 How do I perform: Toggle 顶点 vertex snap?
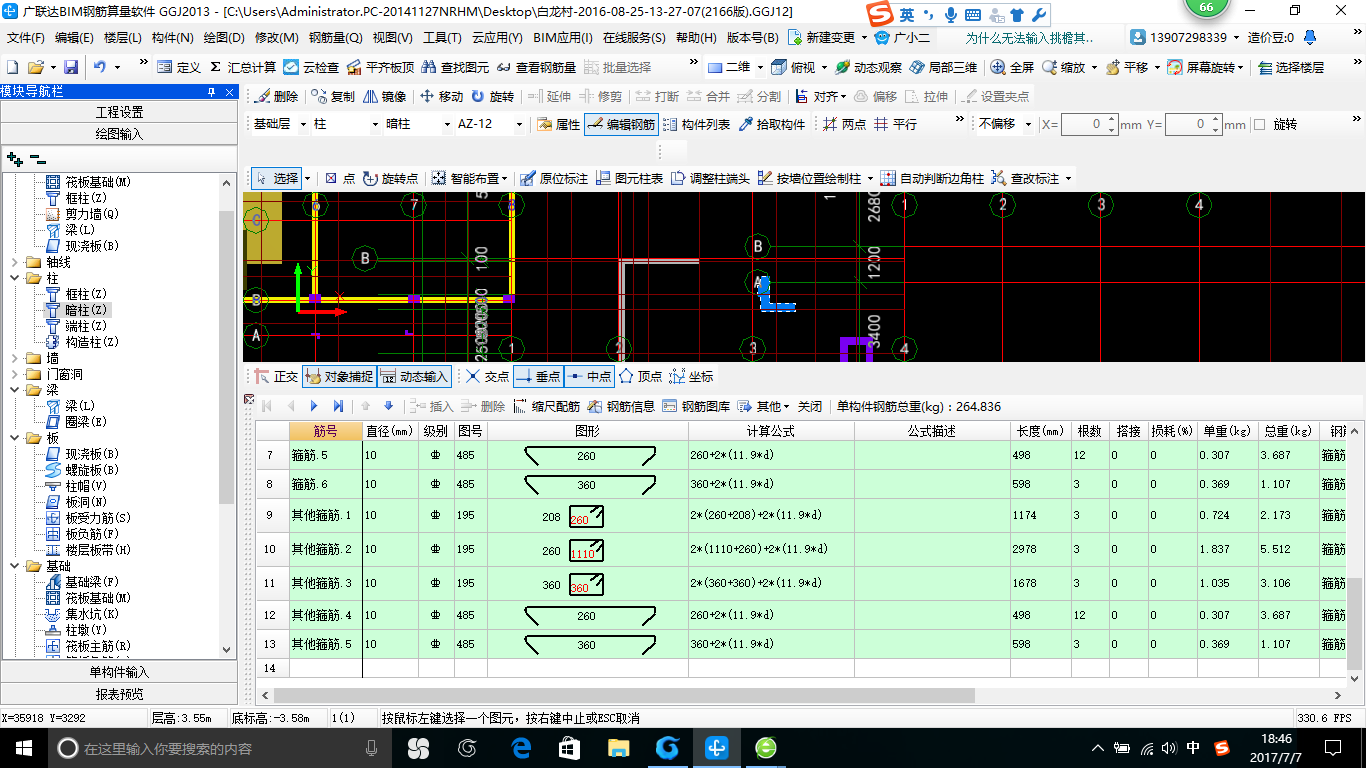point(641,376)
